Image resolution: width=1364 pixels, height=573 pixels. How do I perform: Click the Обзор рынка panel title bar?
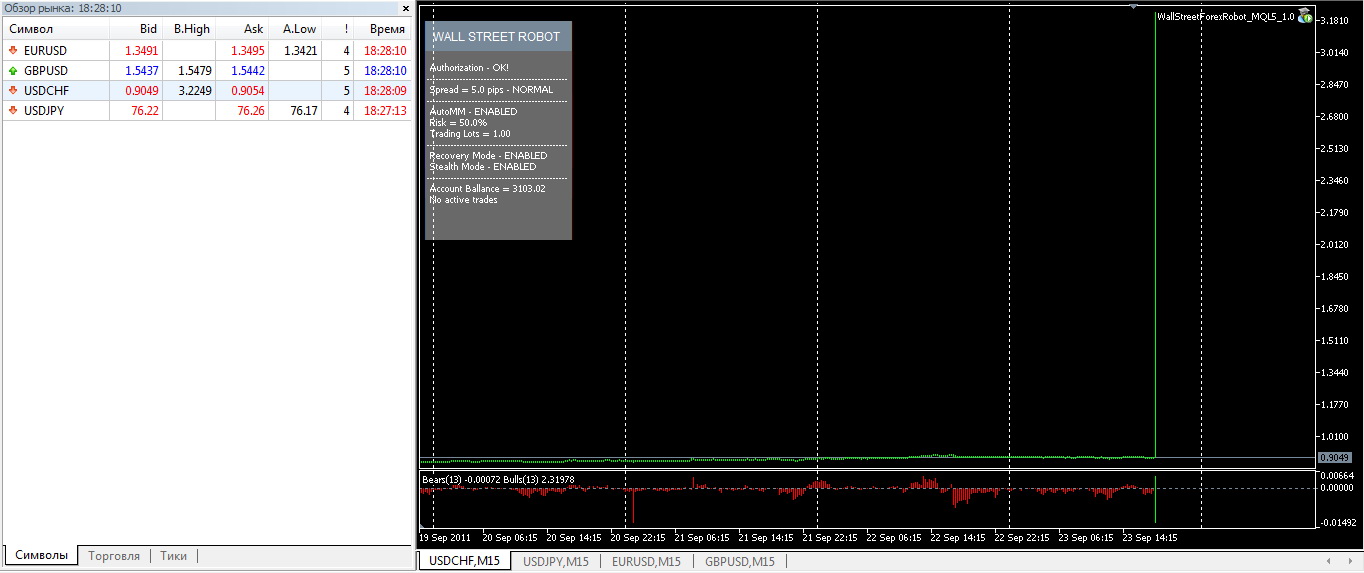pyautogui.click(x=199, y=8)
